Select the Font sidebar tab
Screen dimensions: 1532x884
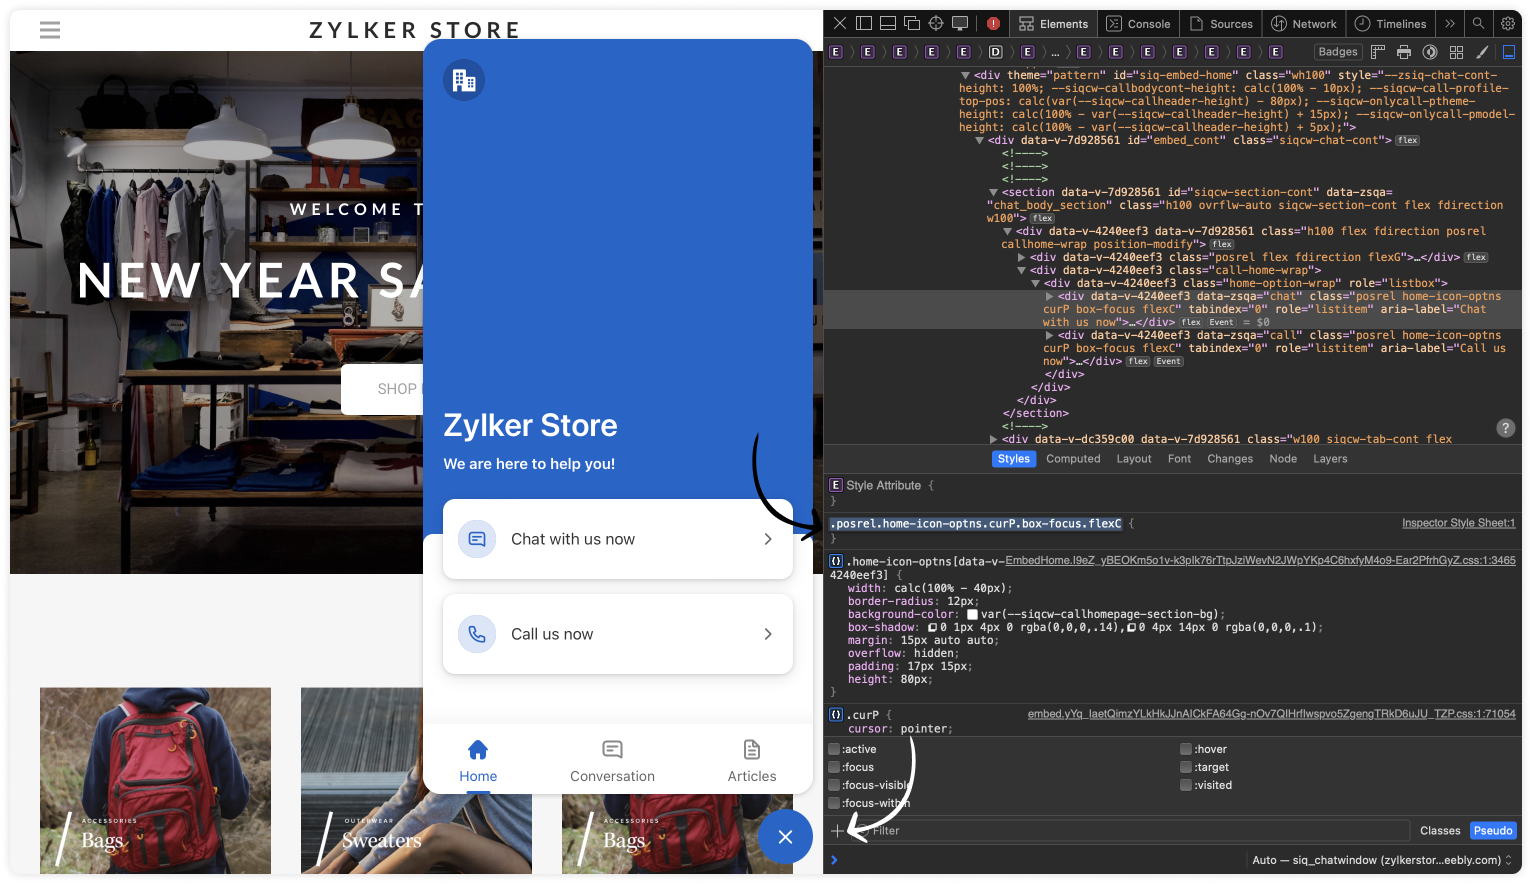(x=1179, y=459)
